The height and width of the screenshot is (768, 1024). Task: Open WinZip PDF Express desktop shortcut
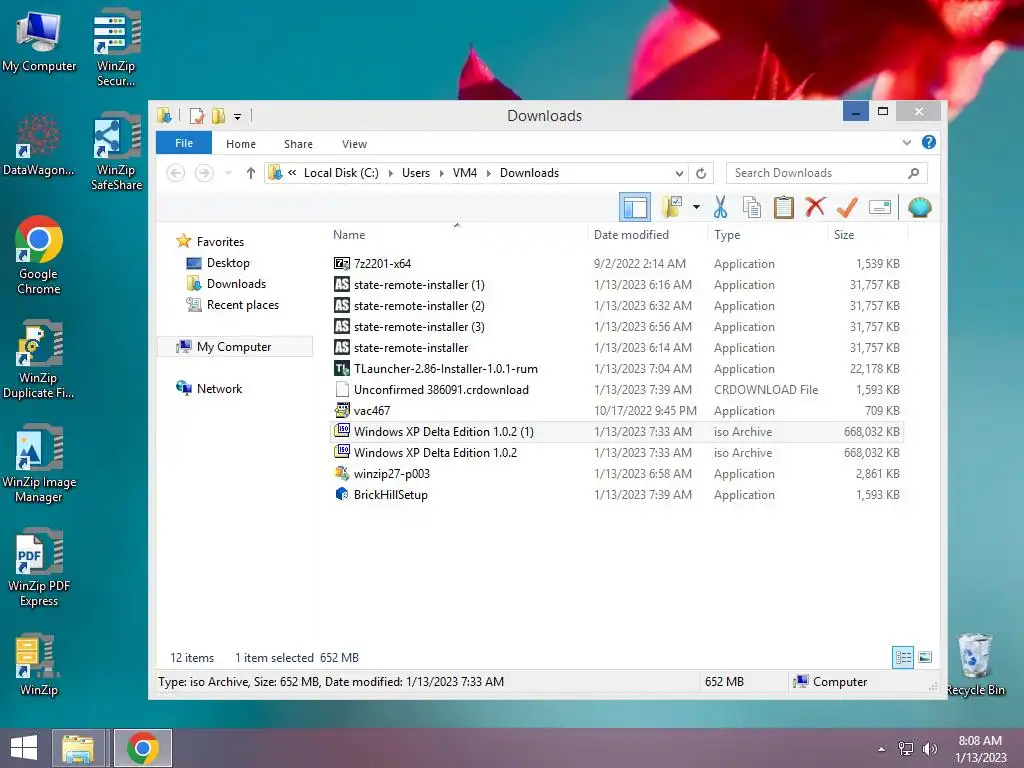coord(39,568)
